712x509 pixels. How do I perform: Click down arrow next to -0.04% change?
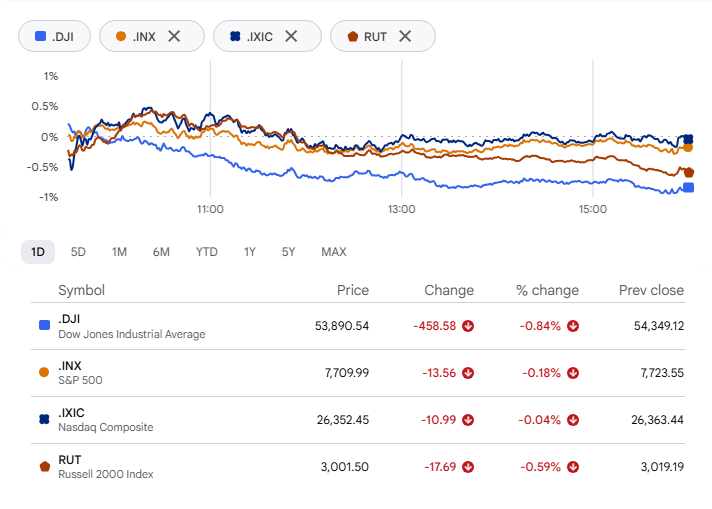pos(573,420)
